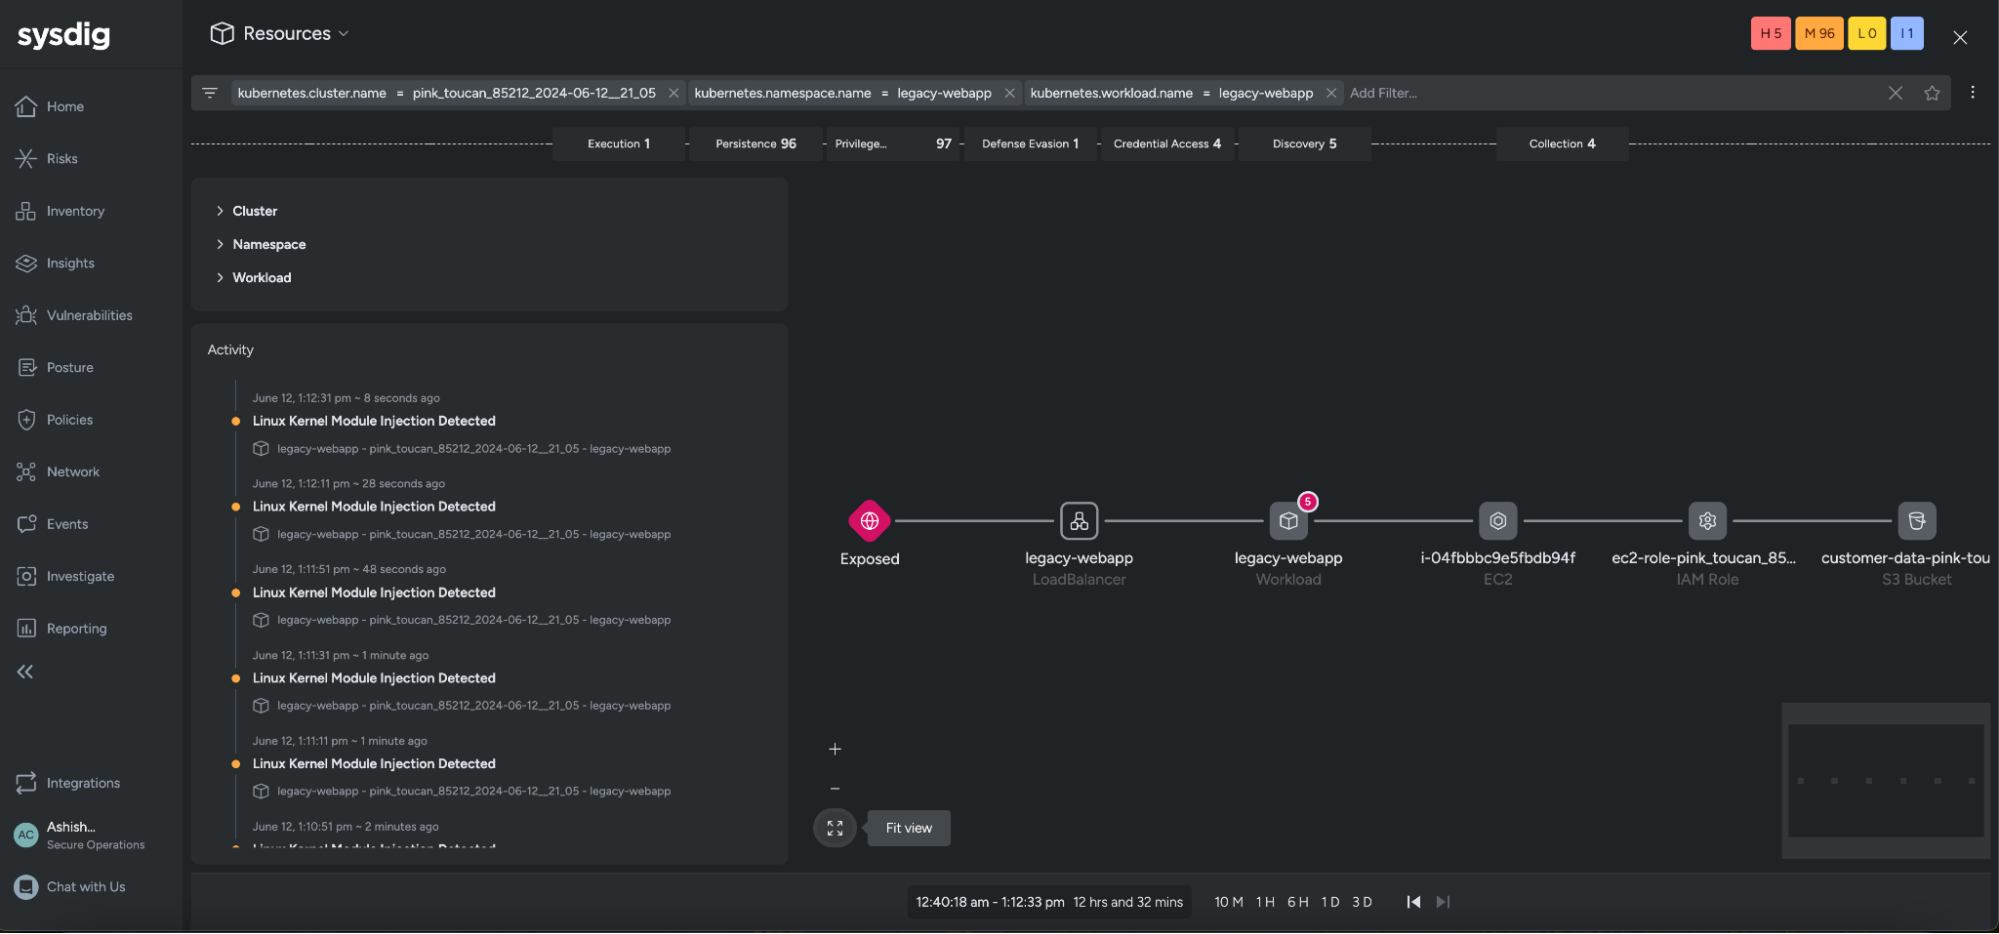Select the Discovery 5 tab
Viewport: 1999px width, 934px height.
[1304, 144]
